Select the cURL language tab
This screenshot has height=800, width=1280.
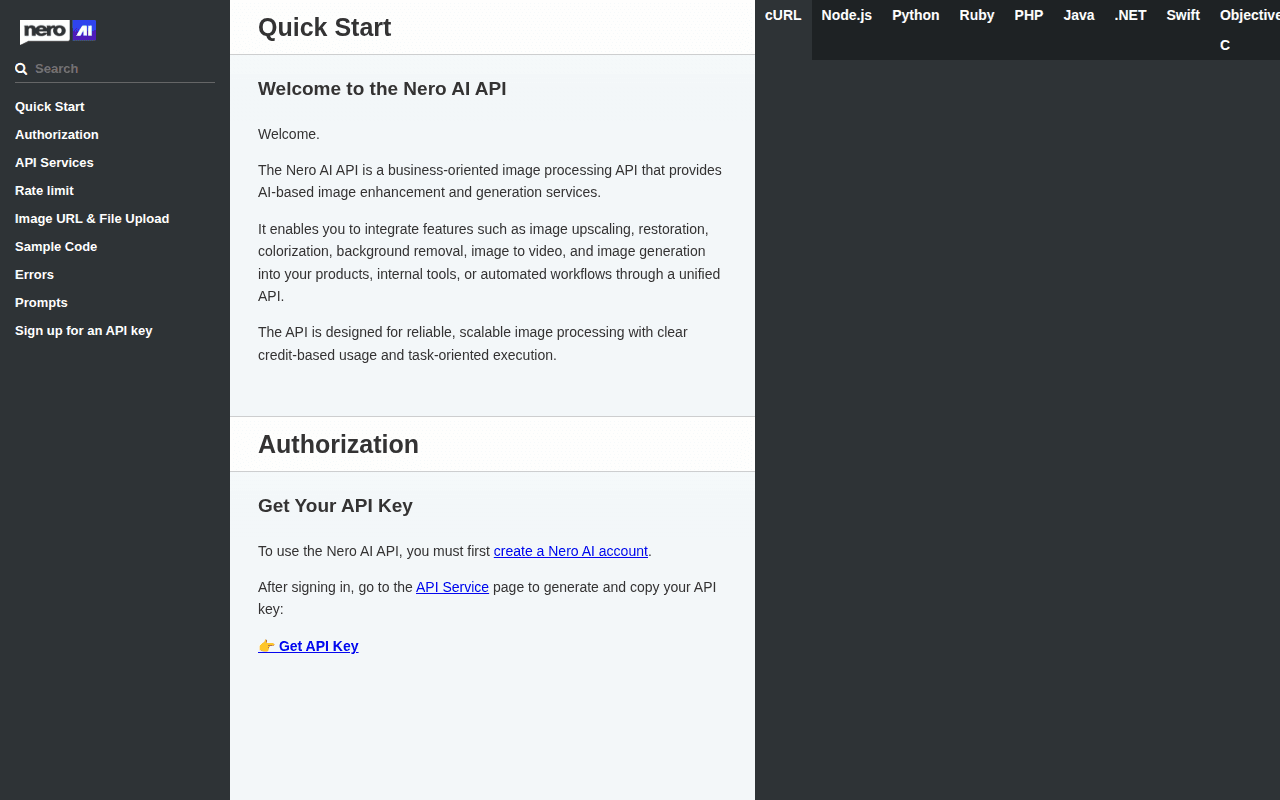click(x=783, y=15)
